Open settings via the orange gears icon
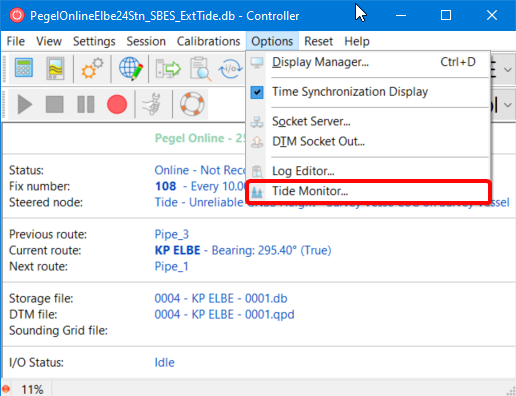 tap(92, 68)
